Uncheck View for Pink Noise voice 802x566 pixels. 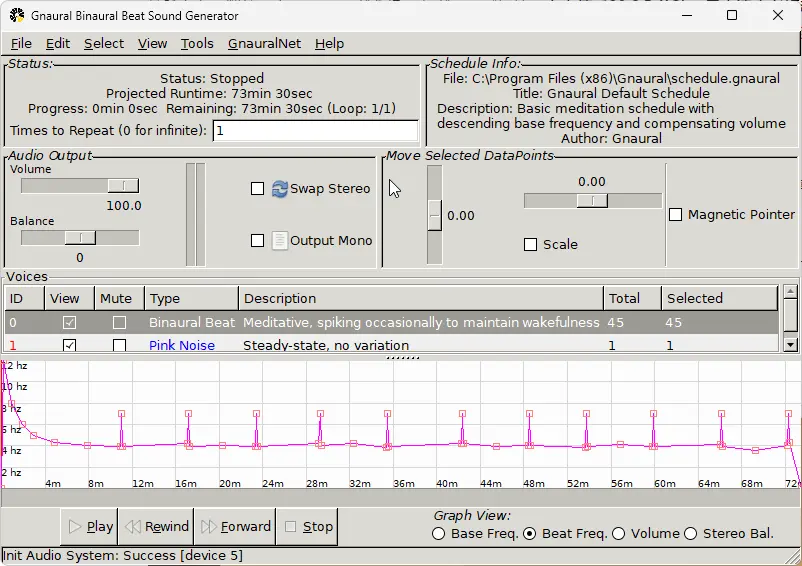(x=69, y=345)
